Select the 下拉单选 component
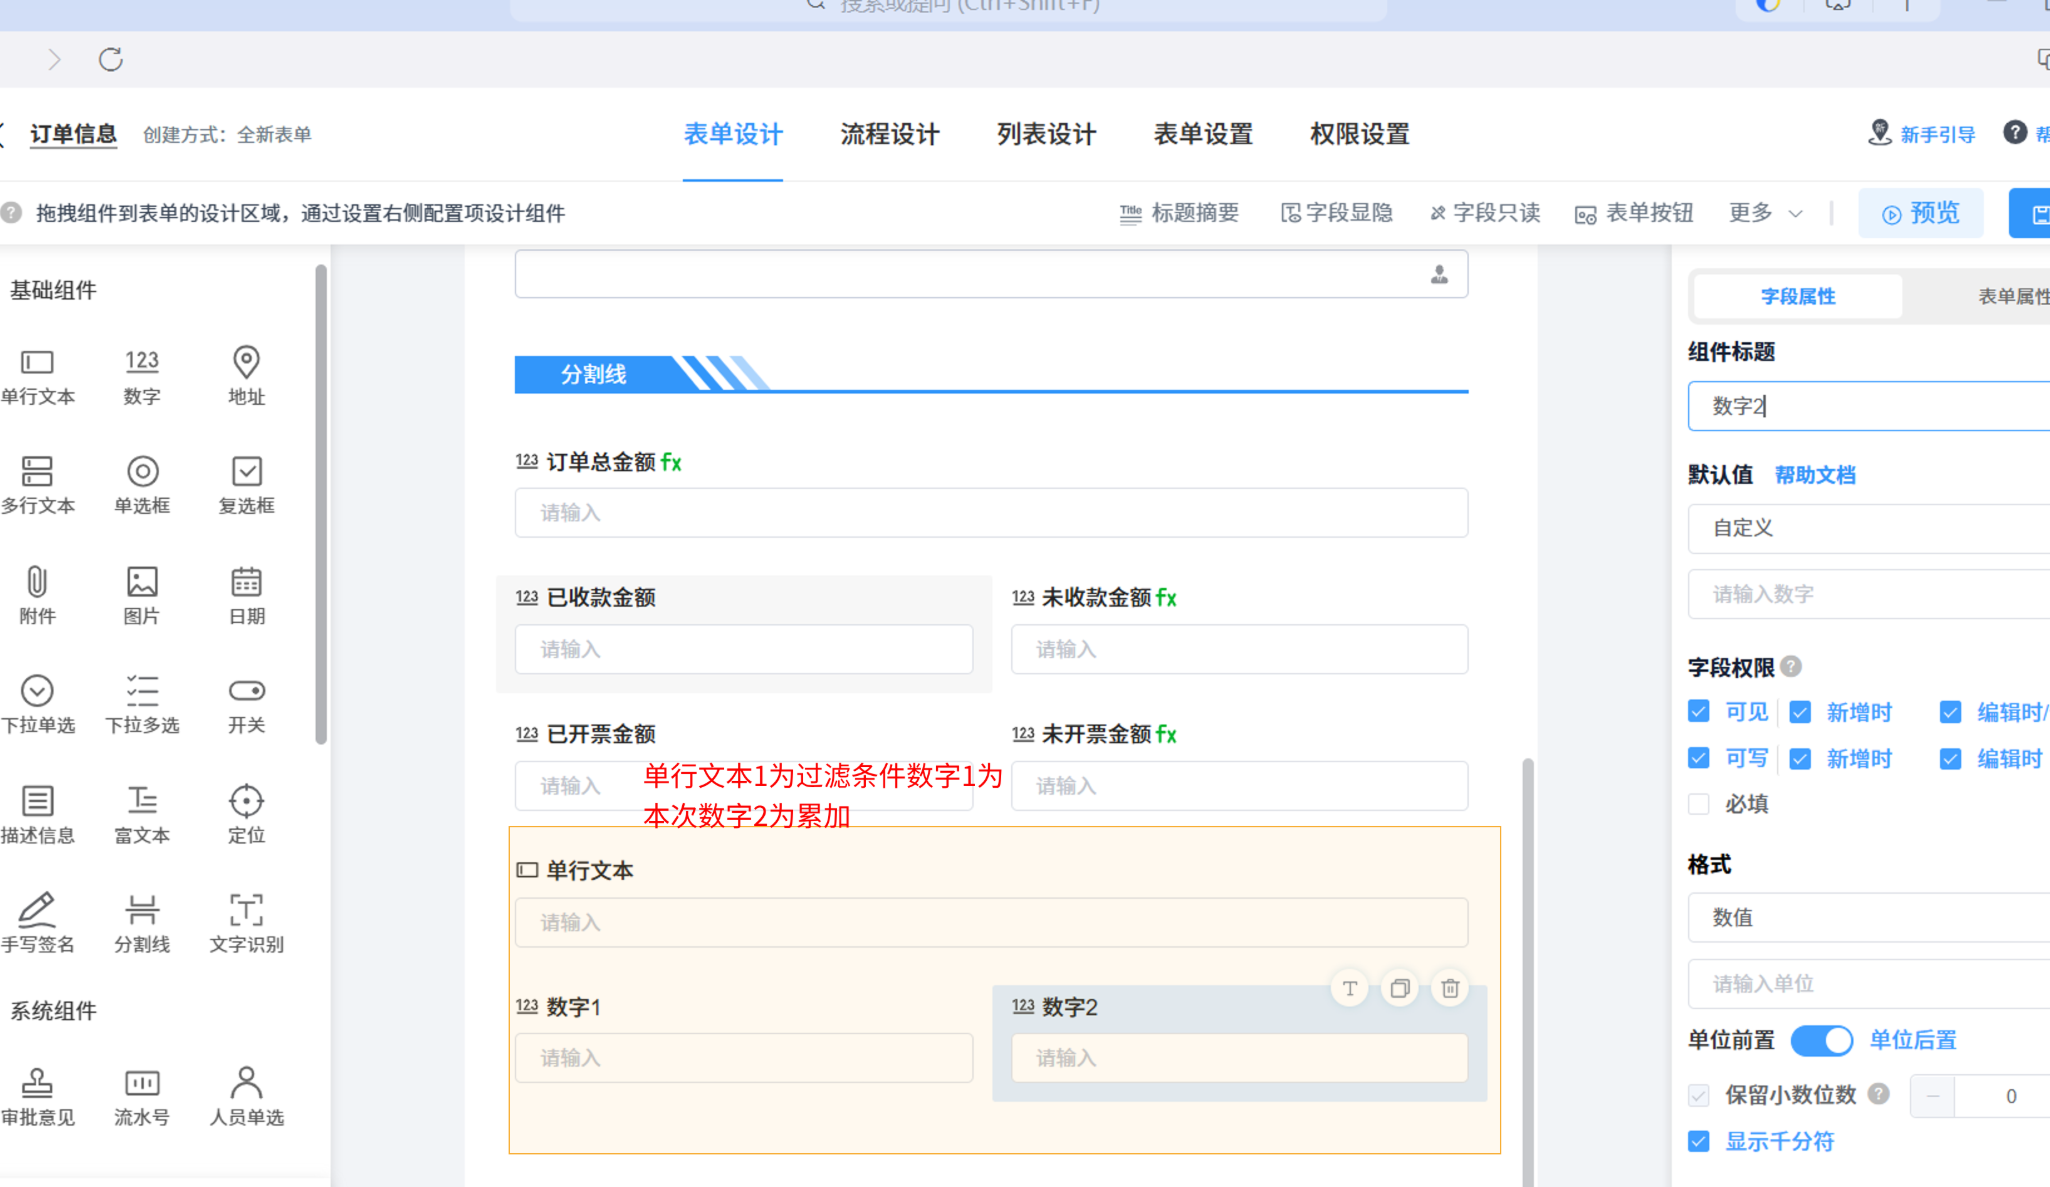The width and height of the screenshot is (2050, 1187). 37,705
